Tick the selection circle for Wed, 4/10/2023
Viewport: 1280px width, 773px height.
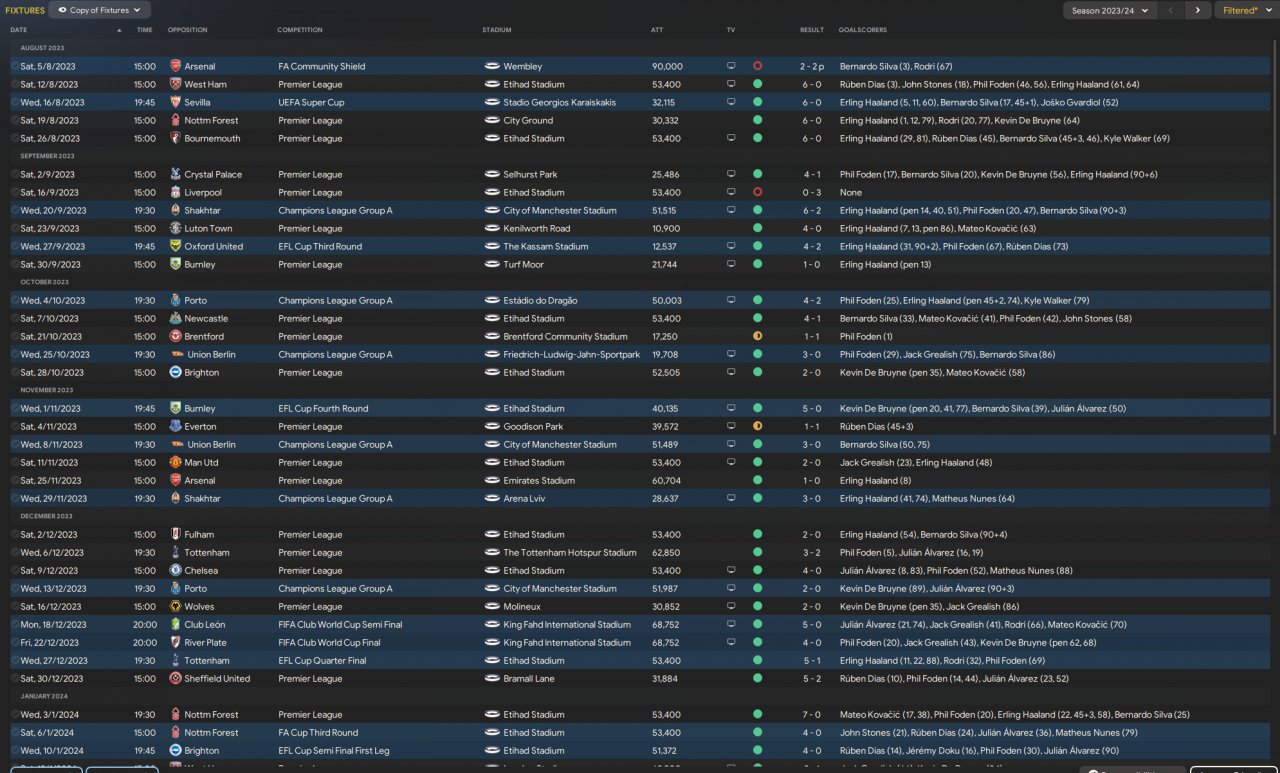coord(15,300)
